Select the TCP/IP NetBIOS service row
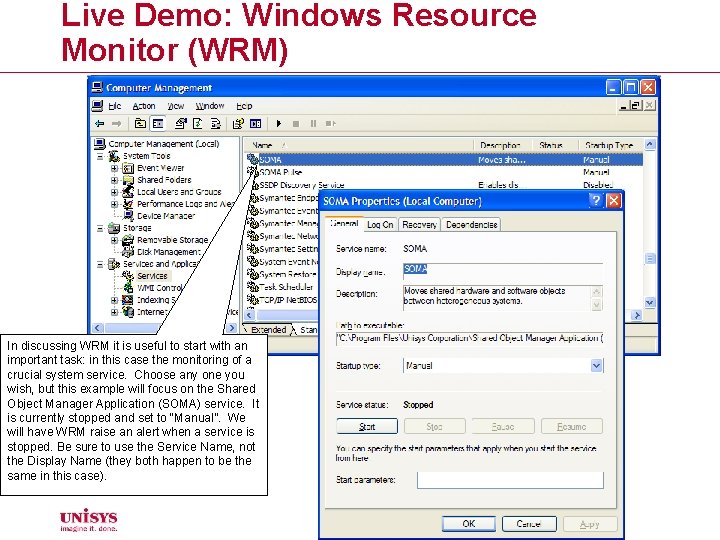Screen dimensions: 720x540 (x=282, y=299)
